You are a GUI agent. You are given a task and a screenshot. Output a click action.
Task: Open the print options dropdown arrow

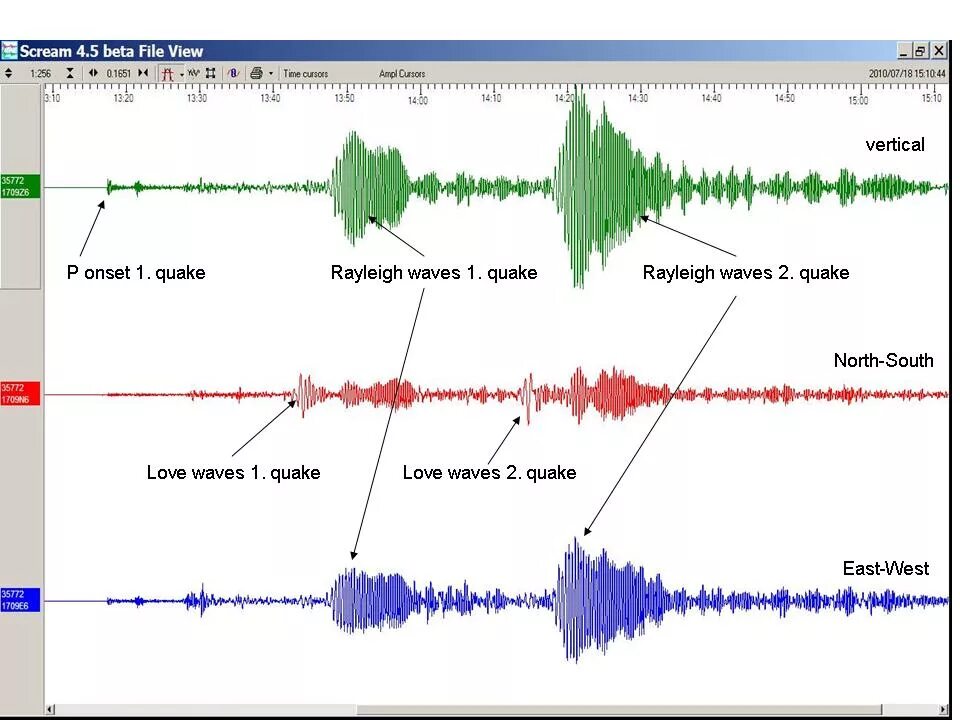point(271,73)
